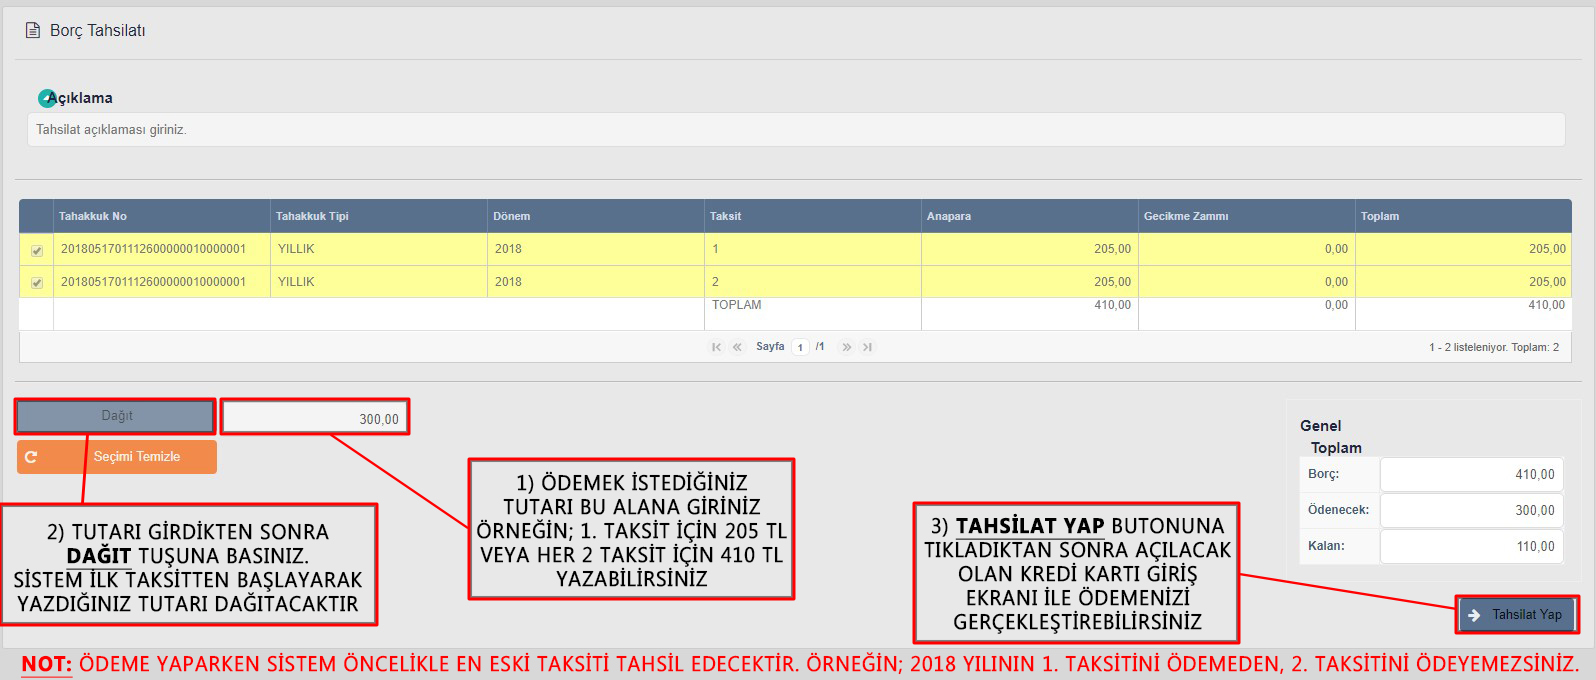Click the arrow icon on Tahsilat Yap
The width and height of the screenshot is (1596, 680).
1474,615
